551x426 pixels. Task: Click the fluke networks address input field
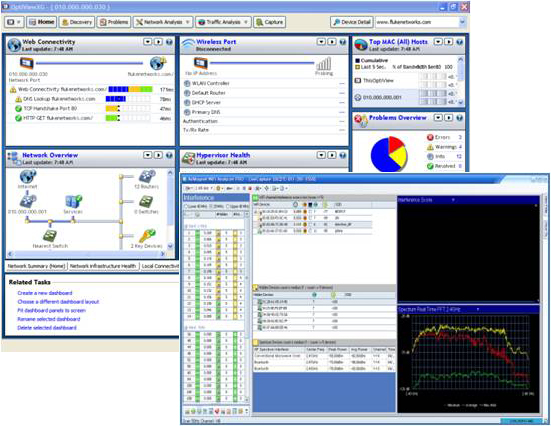[x=417, y=22]
